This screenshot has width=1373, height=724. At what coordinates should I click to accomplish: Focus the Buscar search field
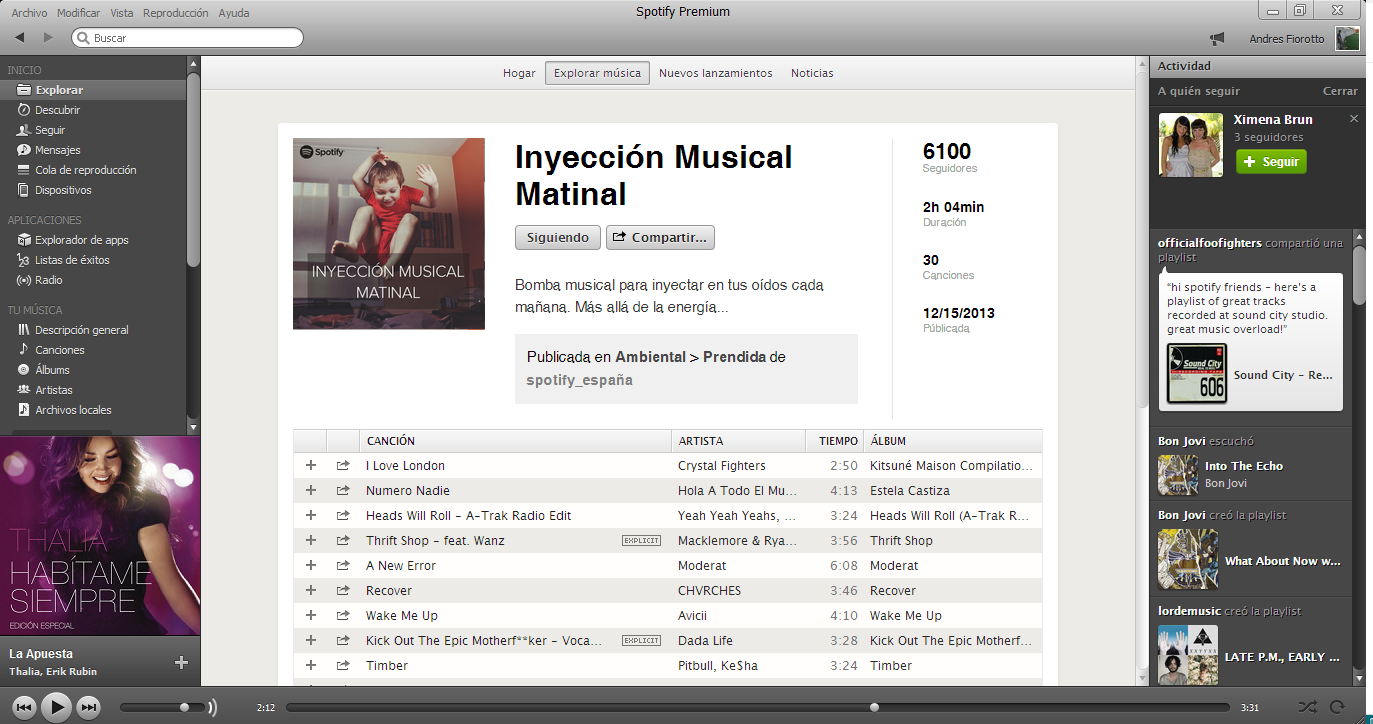coord(188,38)
